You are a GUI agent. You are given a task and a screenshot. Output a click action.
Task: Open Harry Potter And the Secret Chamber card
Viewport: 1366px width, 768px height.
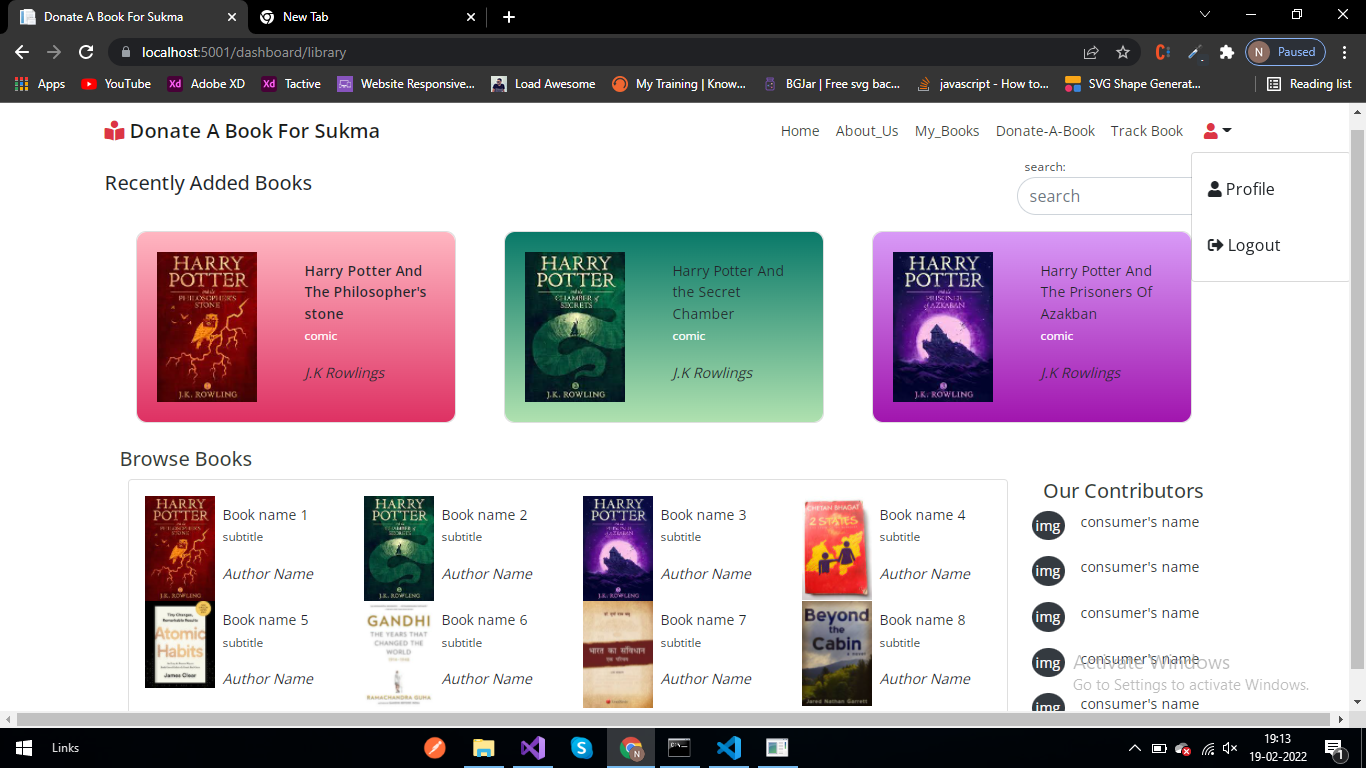664,327
